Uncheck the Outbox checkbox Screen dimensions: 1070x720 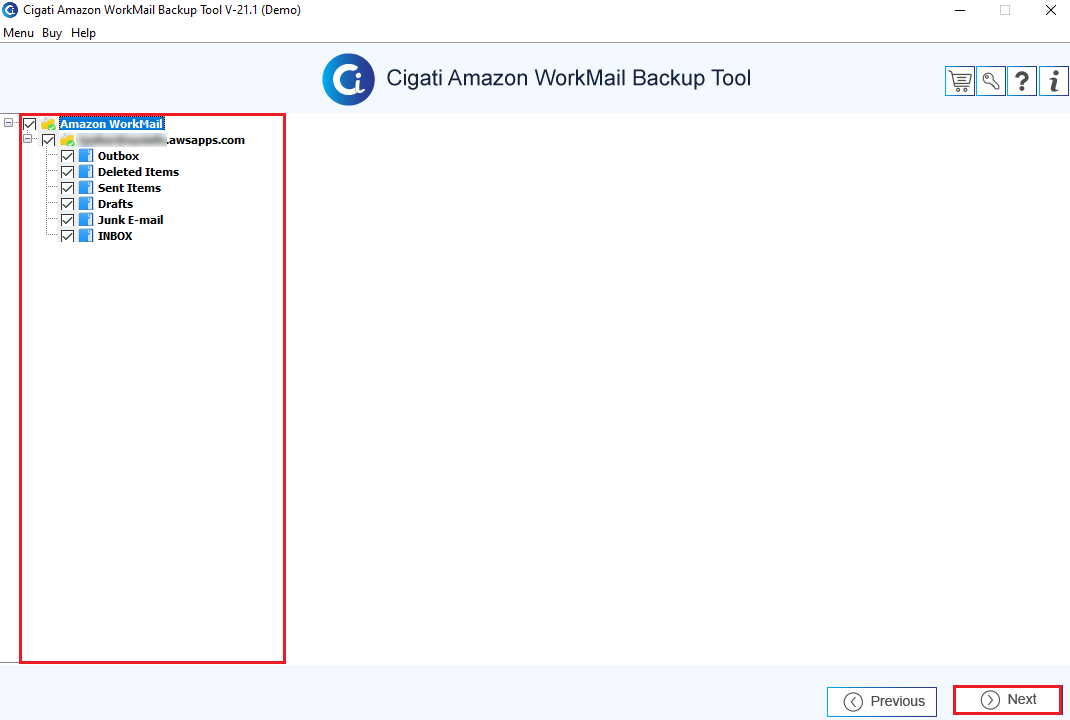pos(68,156)
